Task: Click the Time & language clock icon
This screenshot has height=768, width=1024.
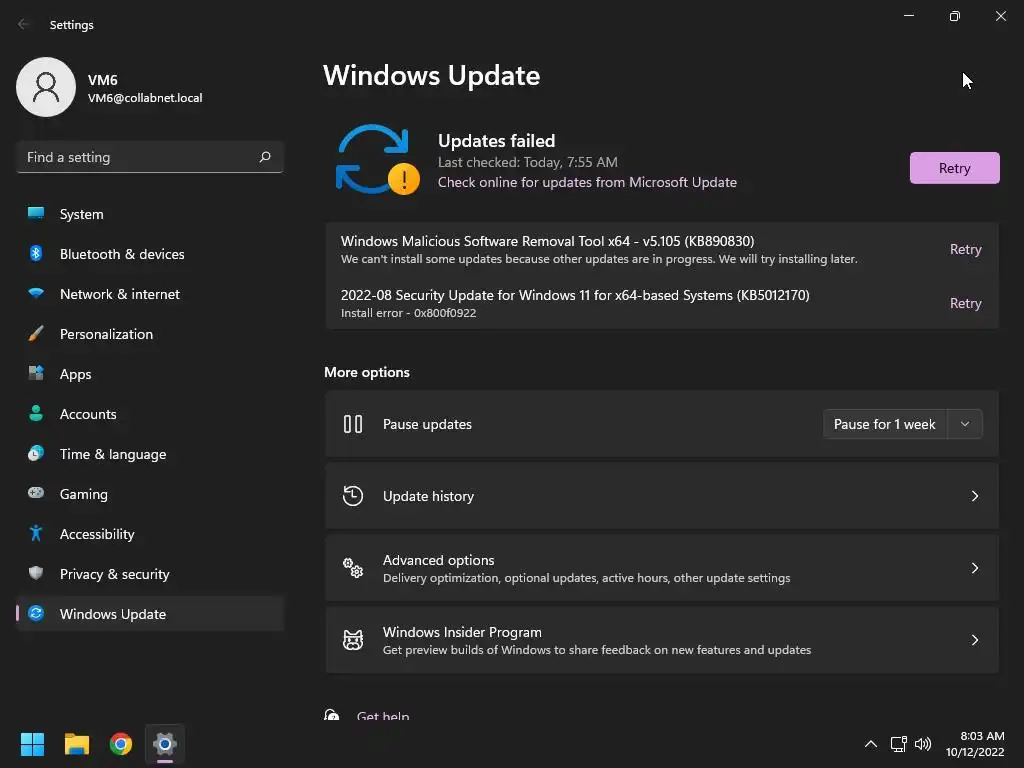Action: 36,453
